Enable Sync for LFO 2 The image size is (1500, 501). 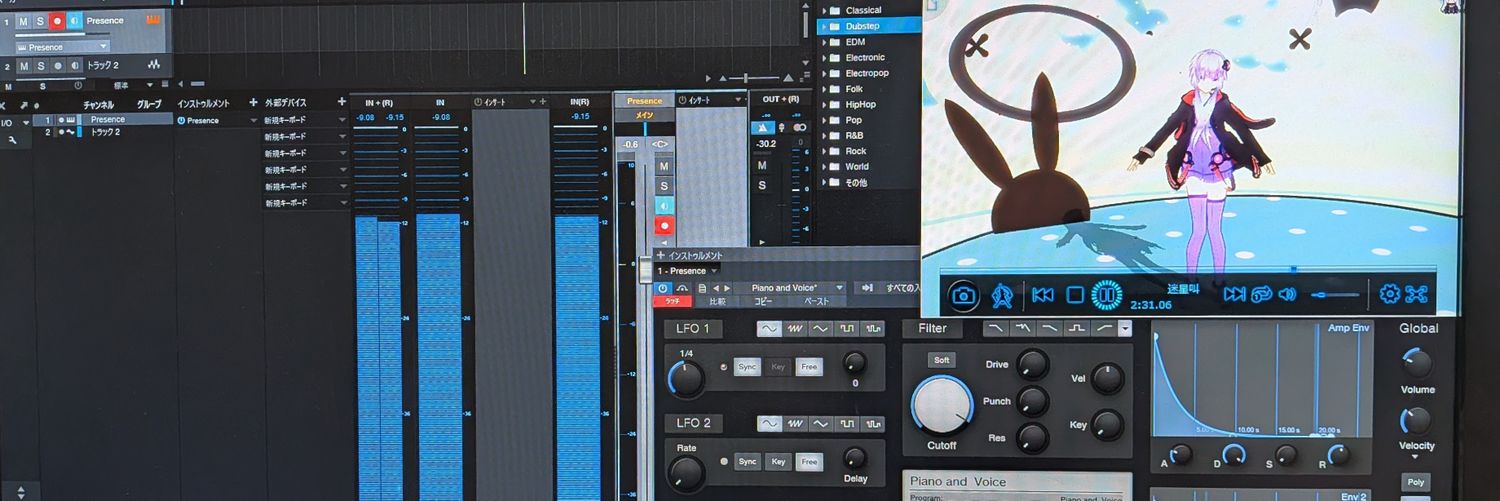[747, 461]
